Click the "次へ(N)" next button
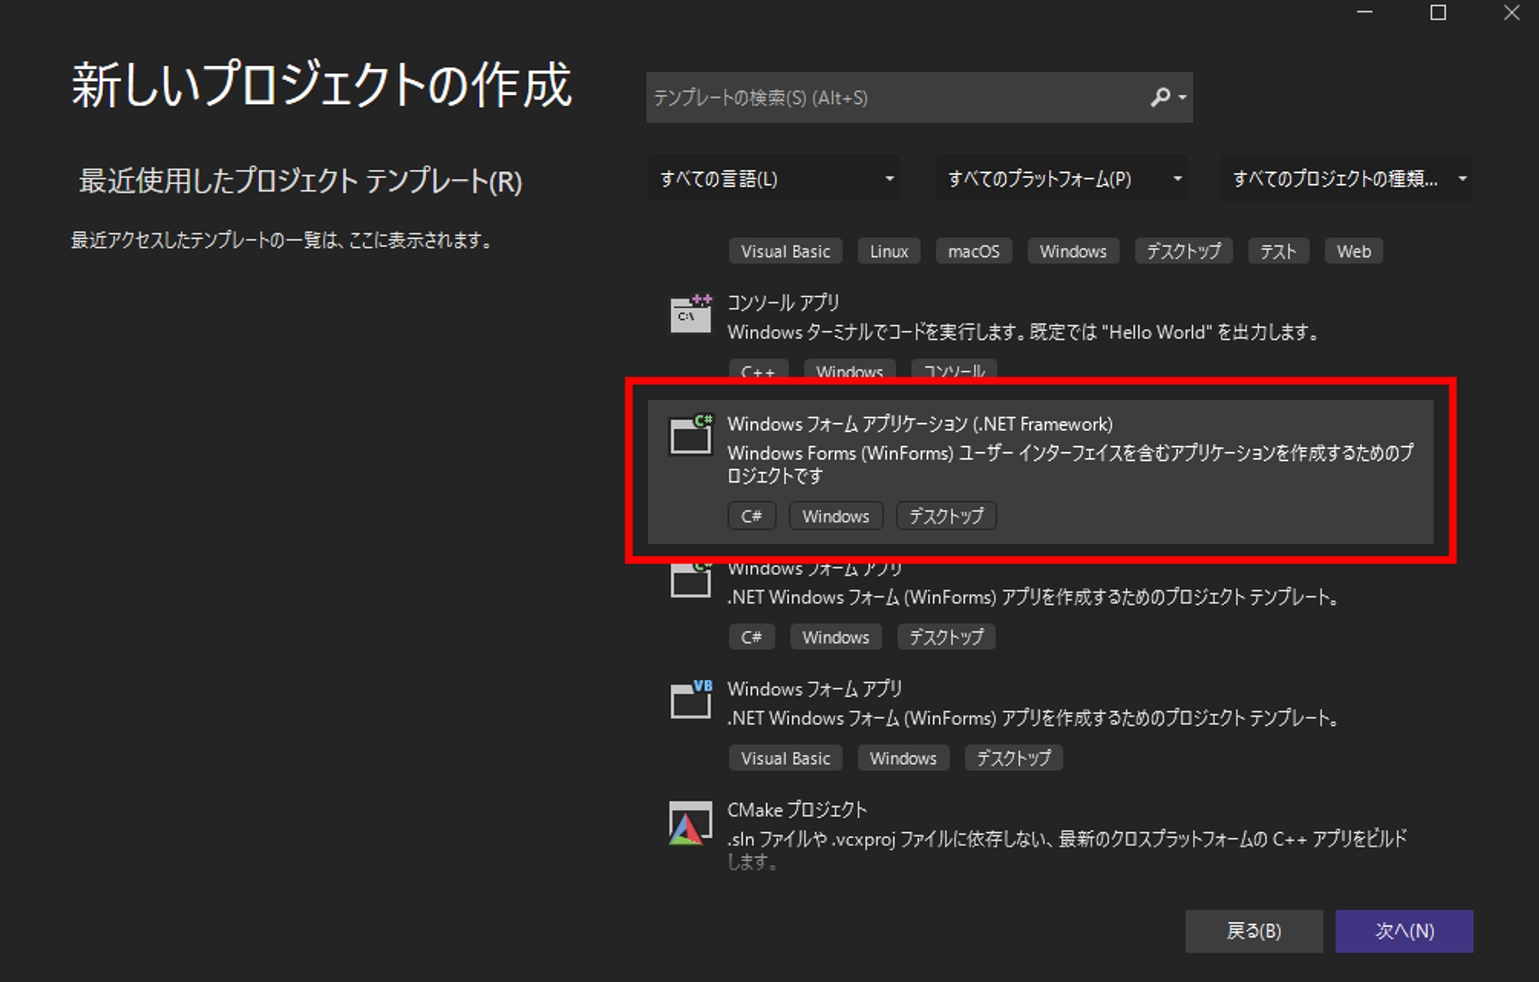Viewport: 1539px width, 982px height. pos(1404,931)
